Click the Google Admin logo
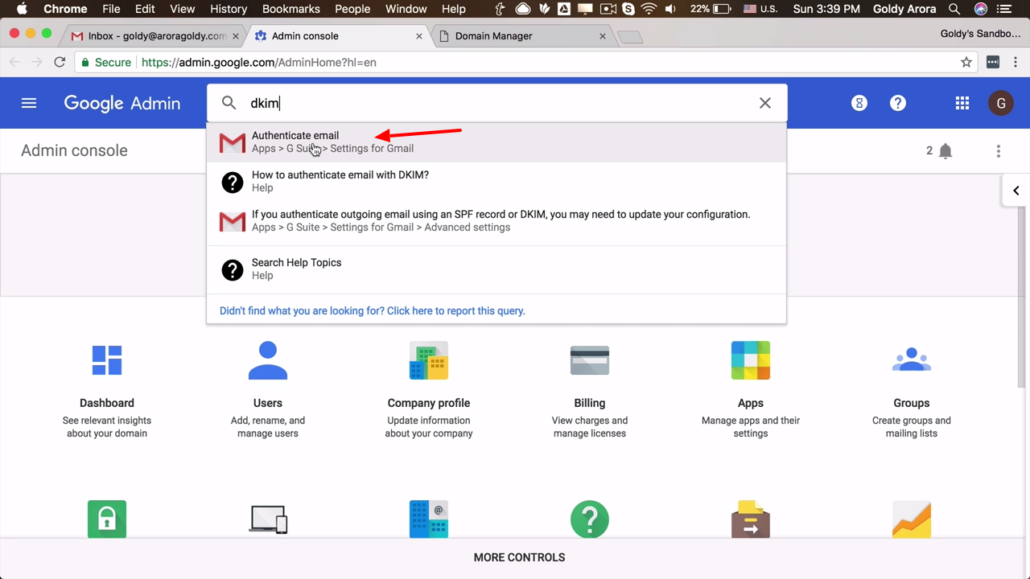 [x=122, y=103]
